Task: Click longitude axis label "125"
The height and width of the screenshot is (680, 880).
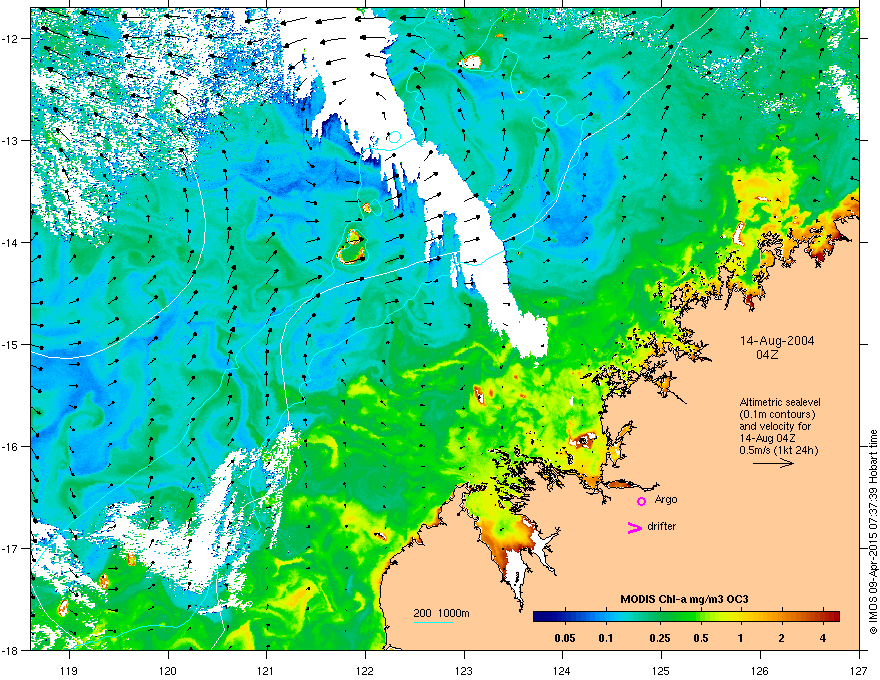Action: tap(661, 670)
